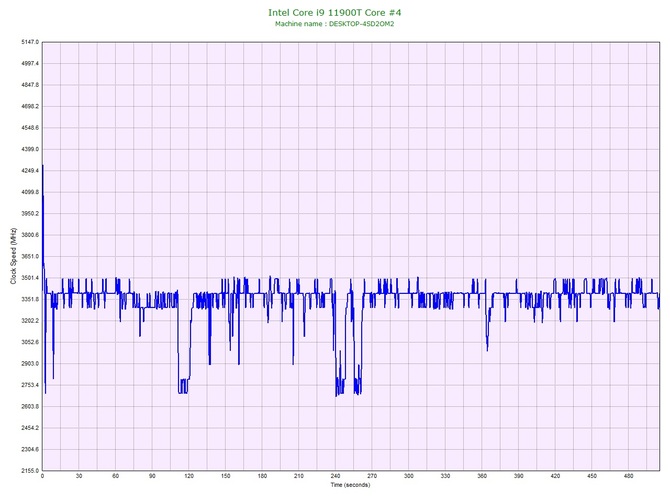Viewport: 670px width, 502px height.
Task: Select the 3052.6 y-axis tick label
Action: click(x=30, y=342)
